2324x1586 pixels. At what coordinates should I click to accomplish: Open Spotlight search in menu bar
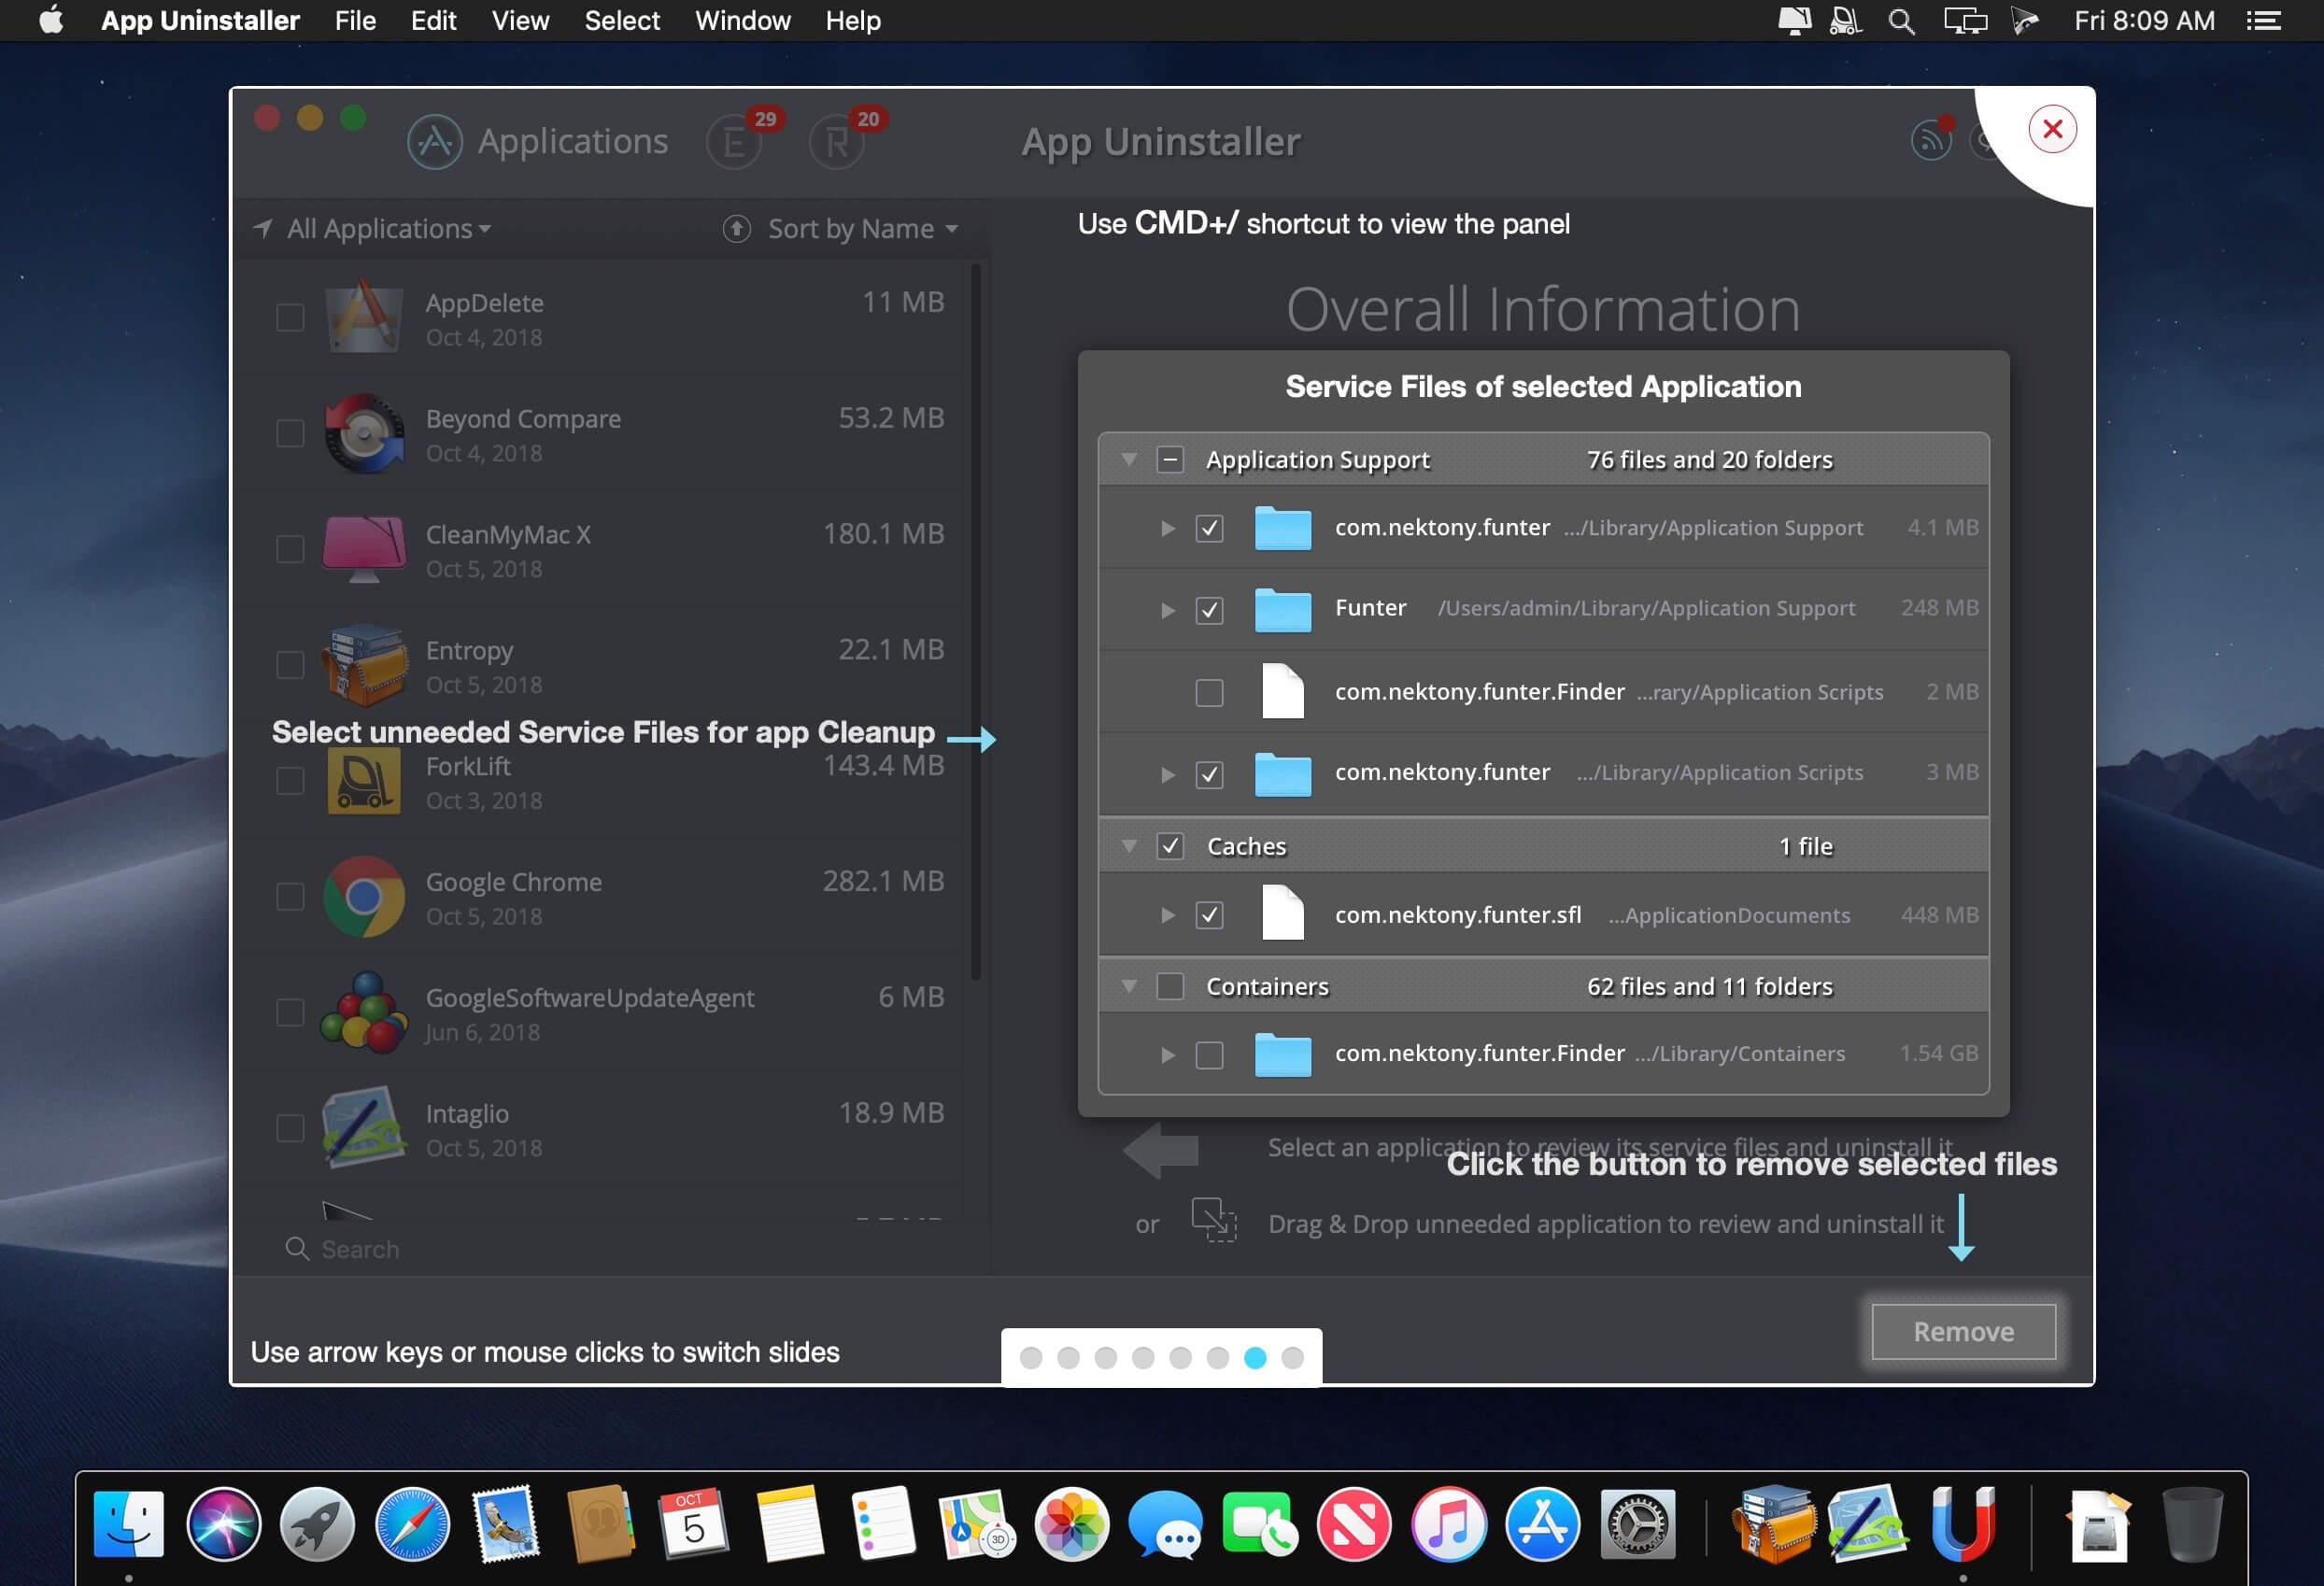pos(1901,21)
